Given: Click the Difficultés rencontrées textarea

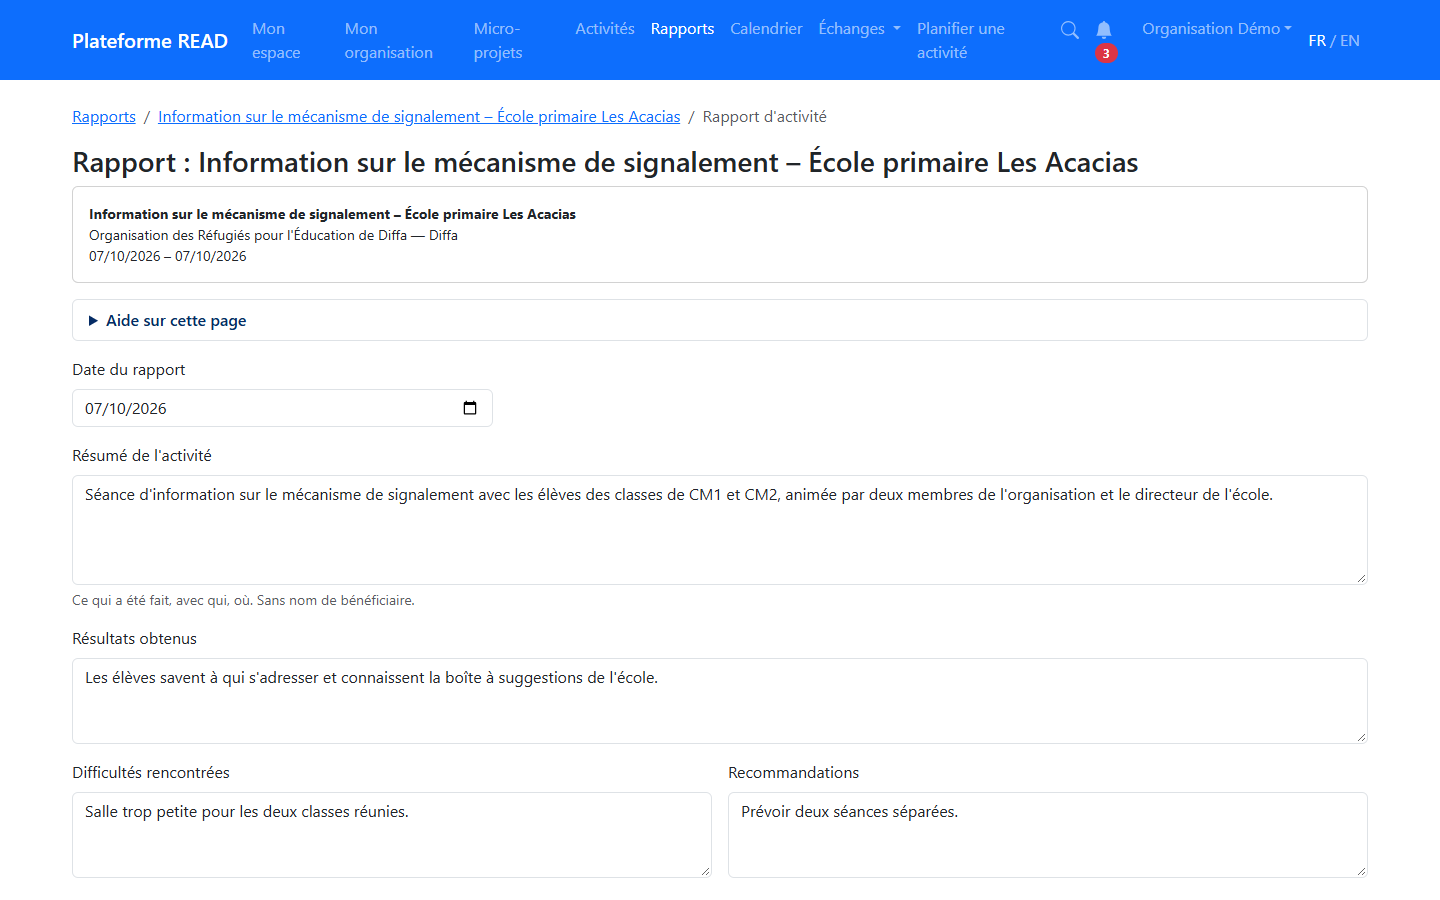Looking at the screenshot, I should click(x=392, y=835).
